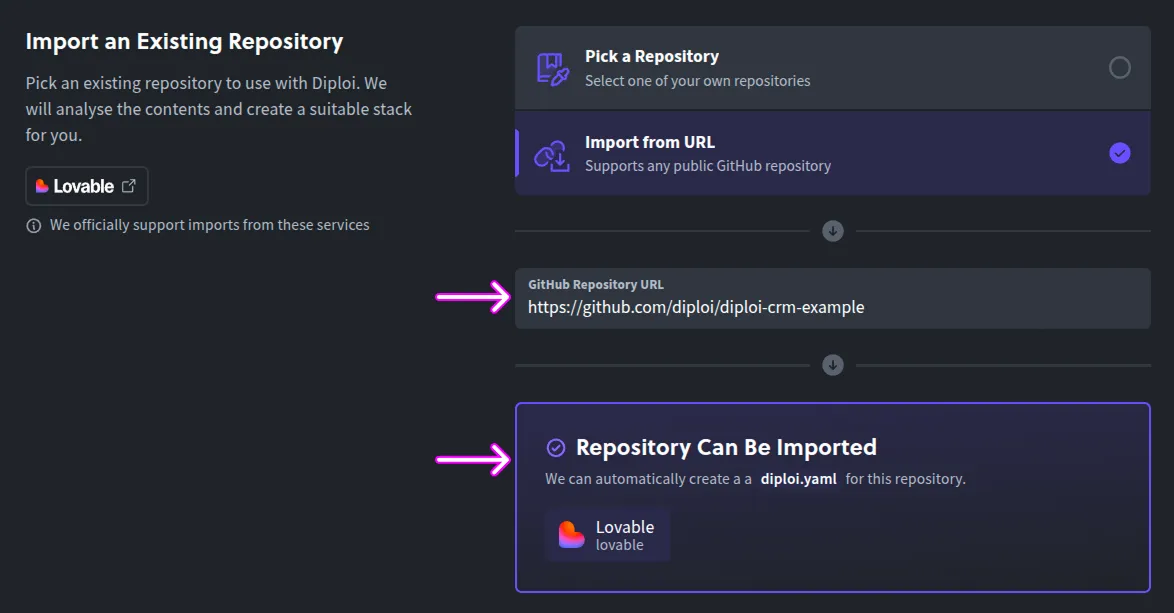This screenshot has width=1174, height=613.
Task: Toggle the checked Import from URL radio
Action: pyautogui.click(x=1120, y=153)
